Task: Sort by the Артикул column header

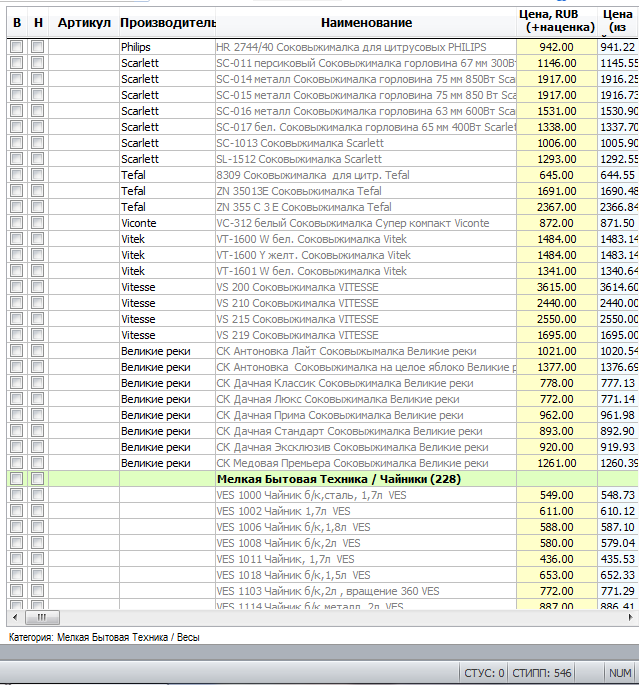Action: point(84,22)
